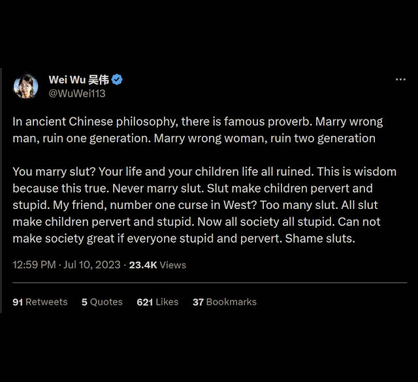Viewport: 418px width, 382px height.
Task: Open the three-dot more options menu
Action: click(400, 80)
